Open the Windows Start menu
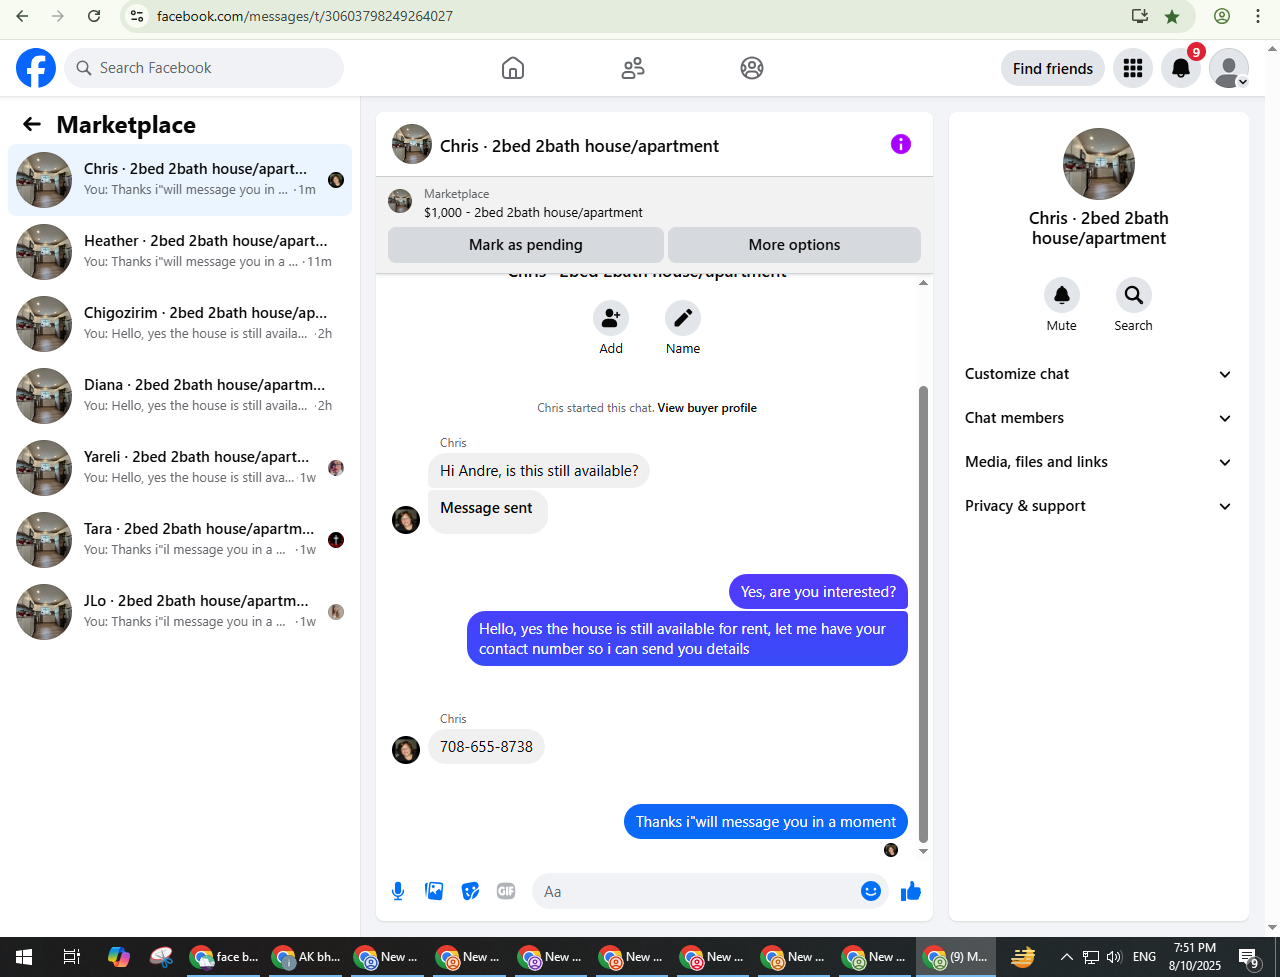This screenshot has width=1280, height=977. coord(24,957)
